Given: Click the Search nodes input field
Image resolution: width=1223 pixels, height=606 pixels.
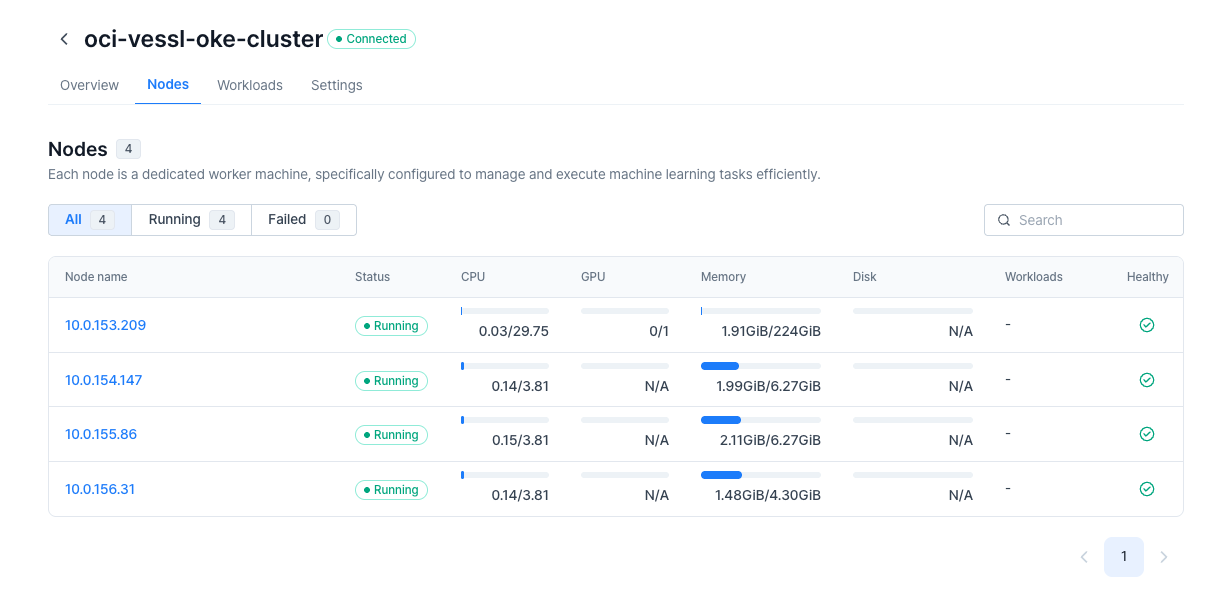Looking at the screenshot, I should coord(1084,220).
